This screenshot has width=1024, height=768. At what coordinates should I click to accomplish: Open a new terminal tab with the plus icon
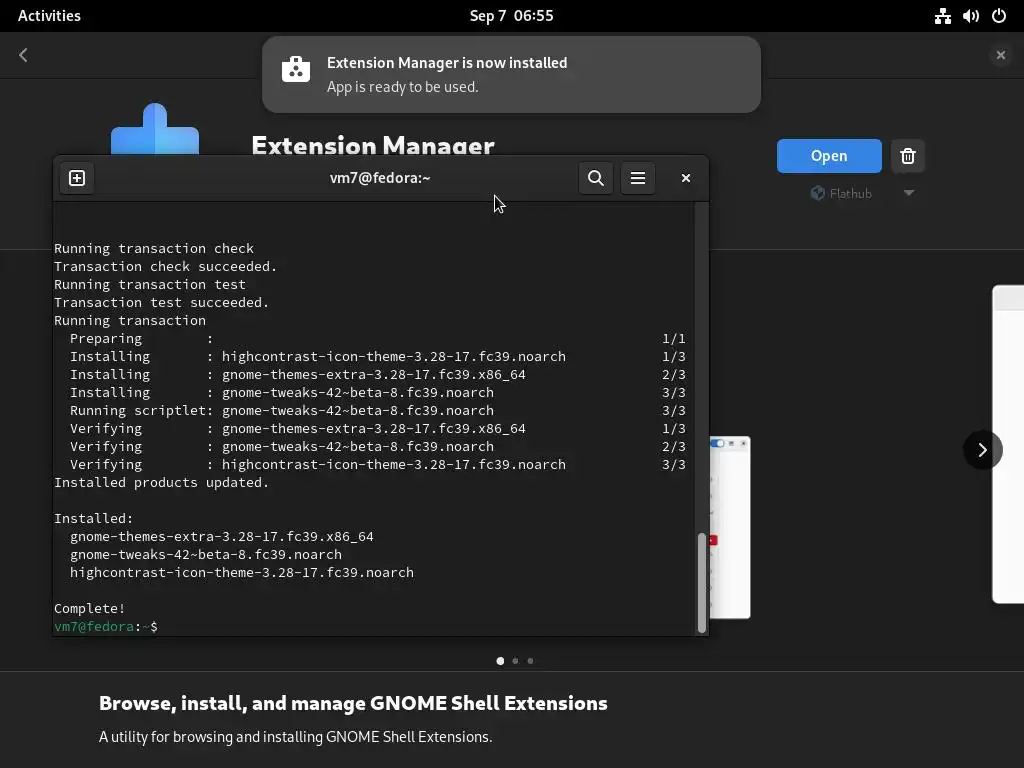(77, 178)
